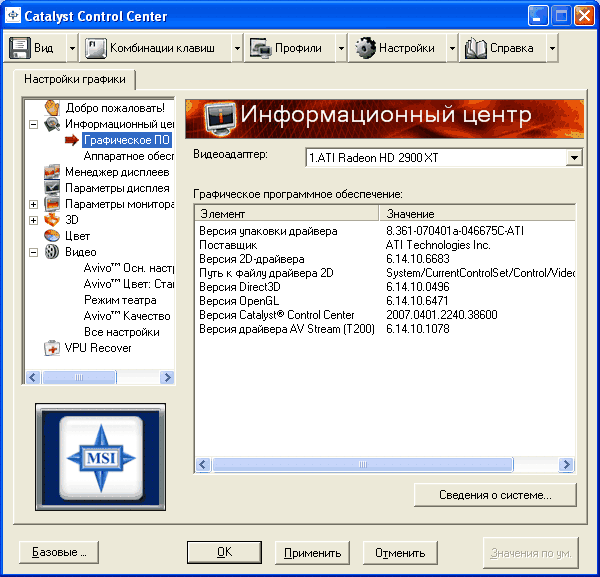Click the Профили monitors icon

click(x=260, y=48)
